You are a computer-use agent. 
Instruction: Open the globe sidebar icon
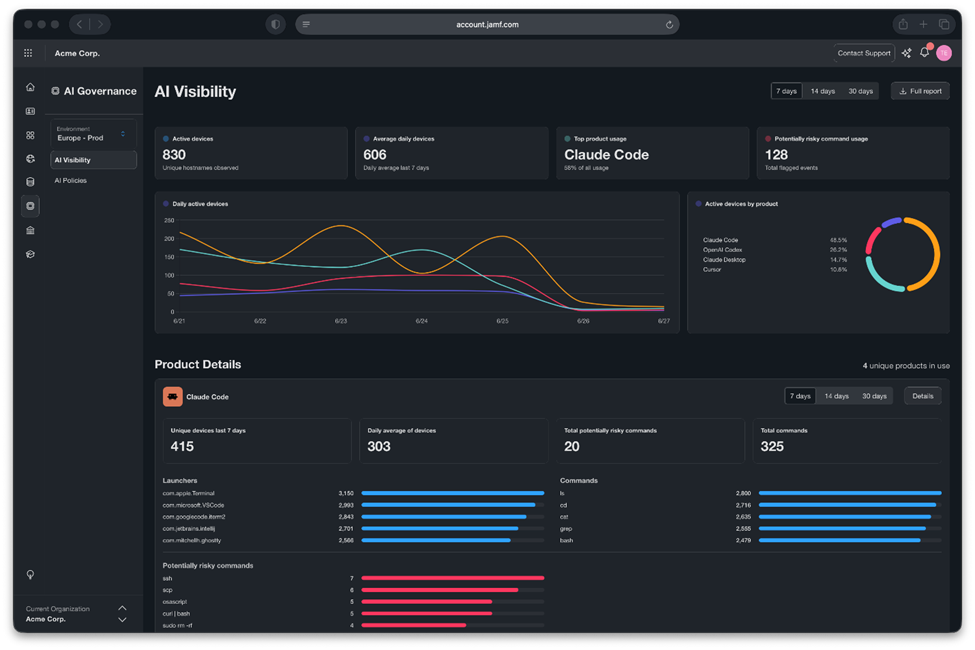(30, 159)
